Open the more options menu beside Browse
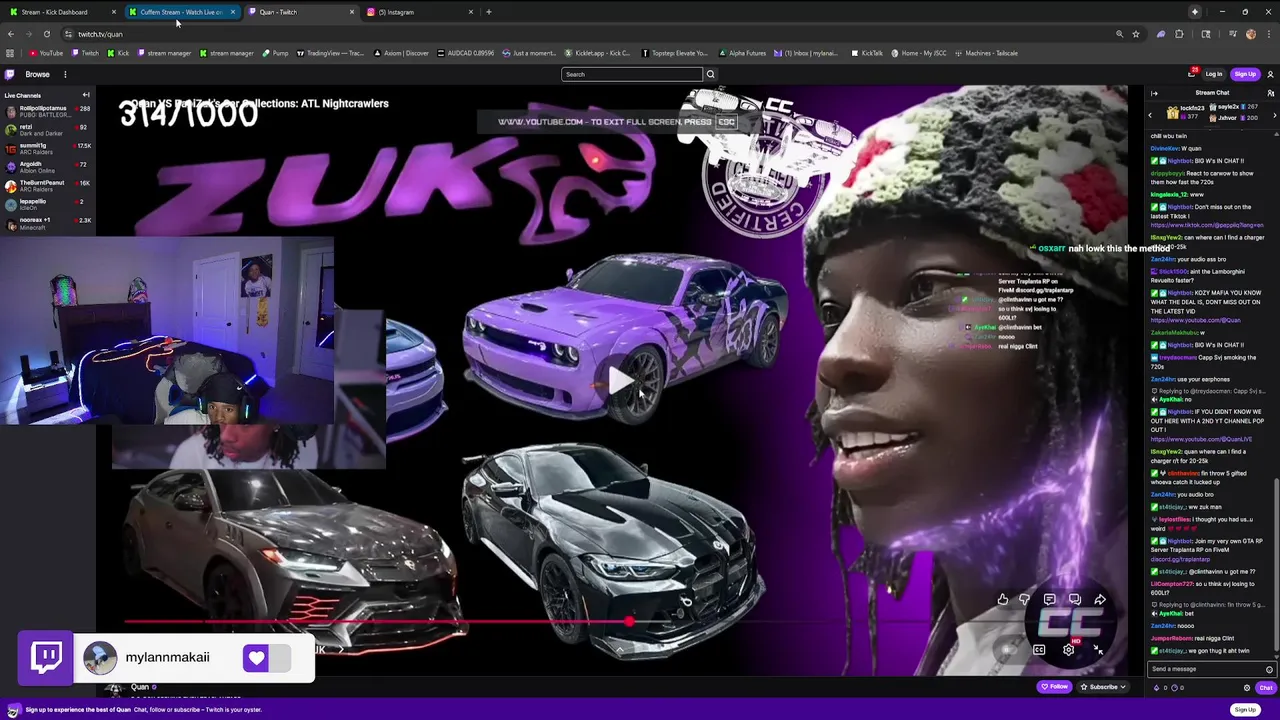Viewport: 1280px width, 720px height. 65,74
